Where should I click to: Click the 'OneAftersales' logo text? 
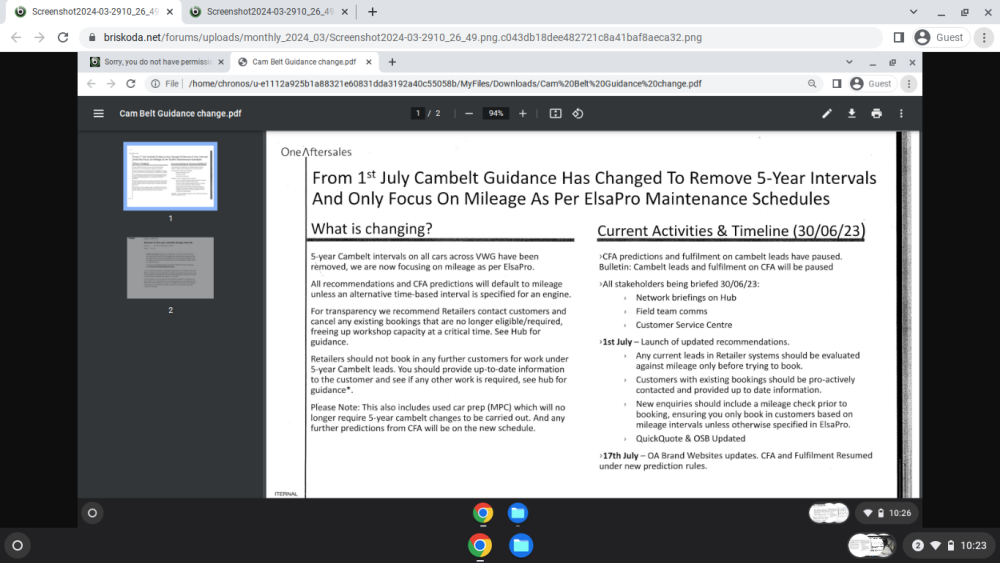pyautogui.click(x=316, y=152)
